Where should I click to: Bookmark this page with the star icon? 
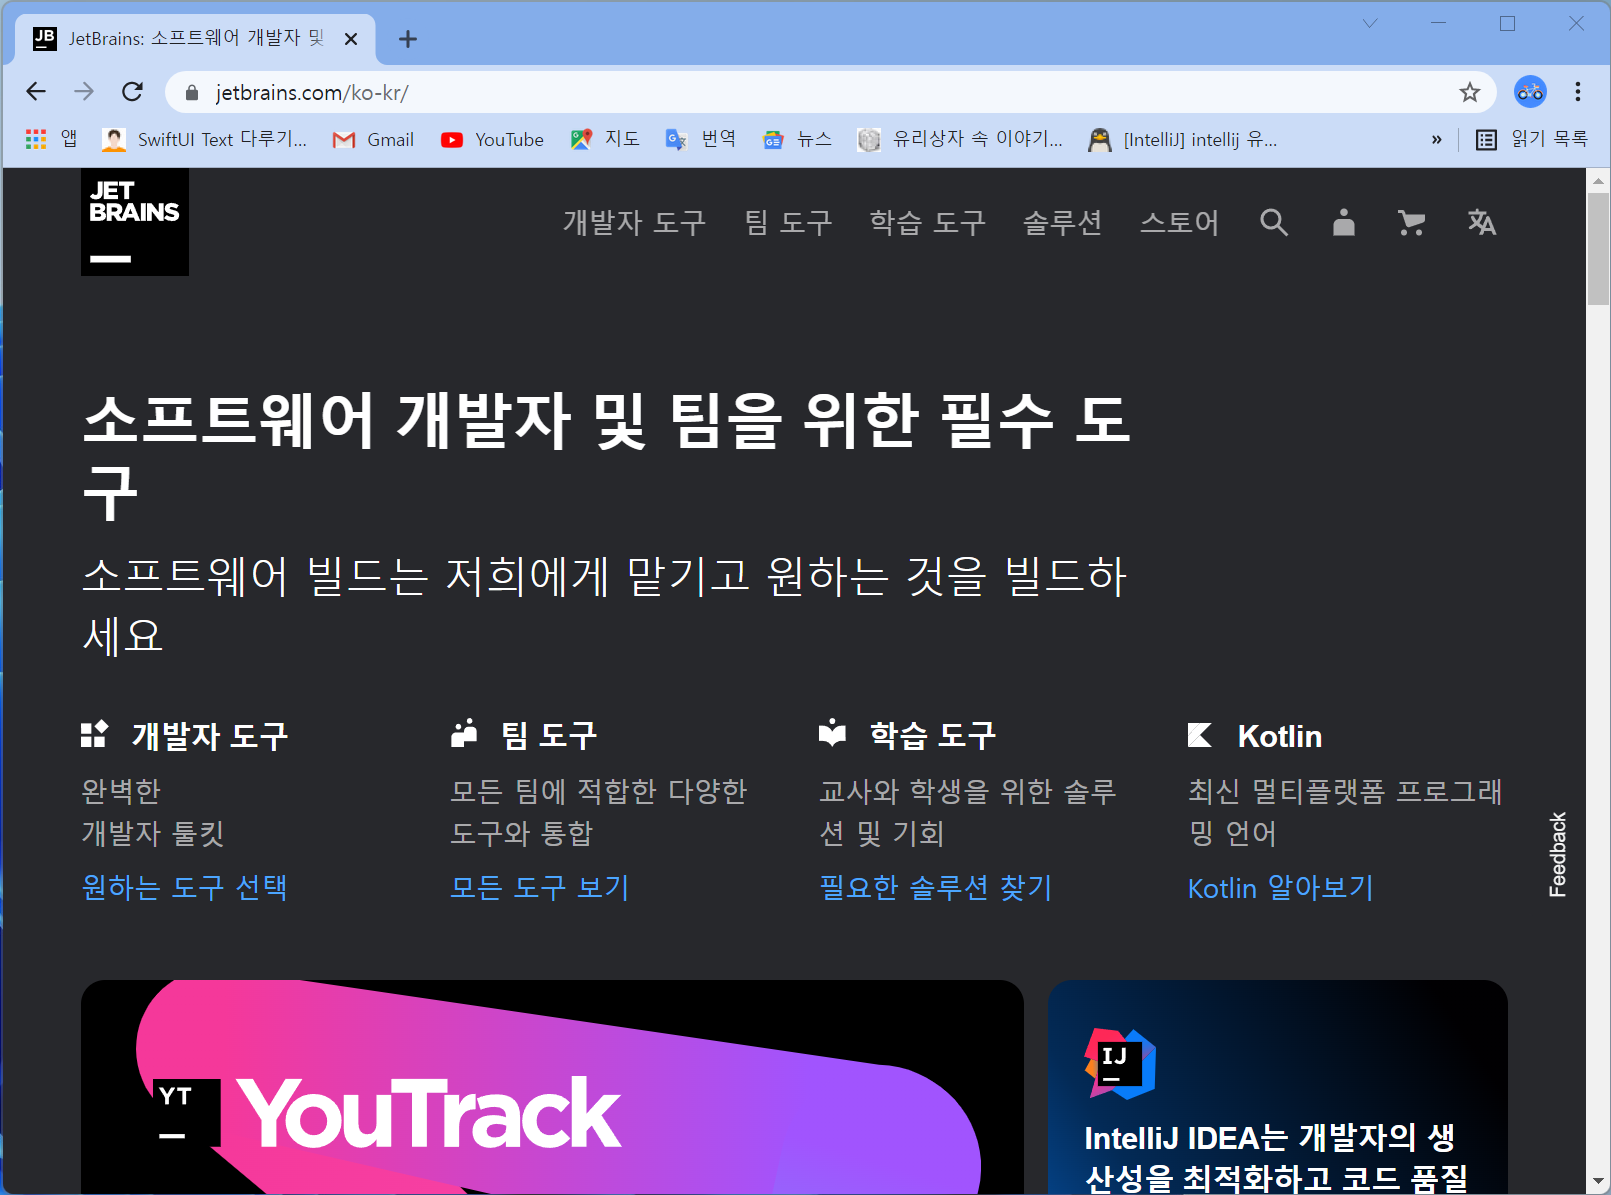(1469, 93)
